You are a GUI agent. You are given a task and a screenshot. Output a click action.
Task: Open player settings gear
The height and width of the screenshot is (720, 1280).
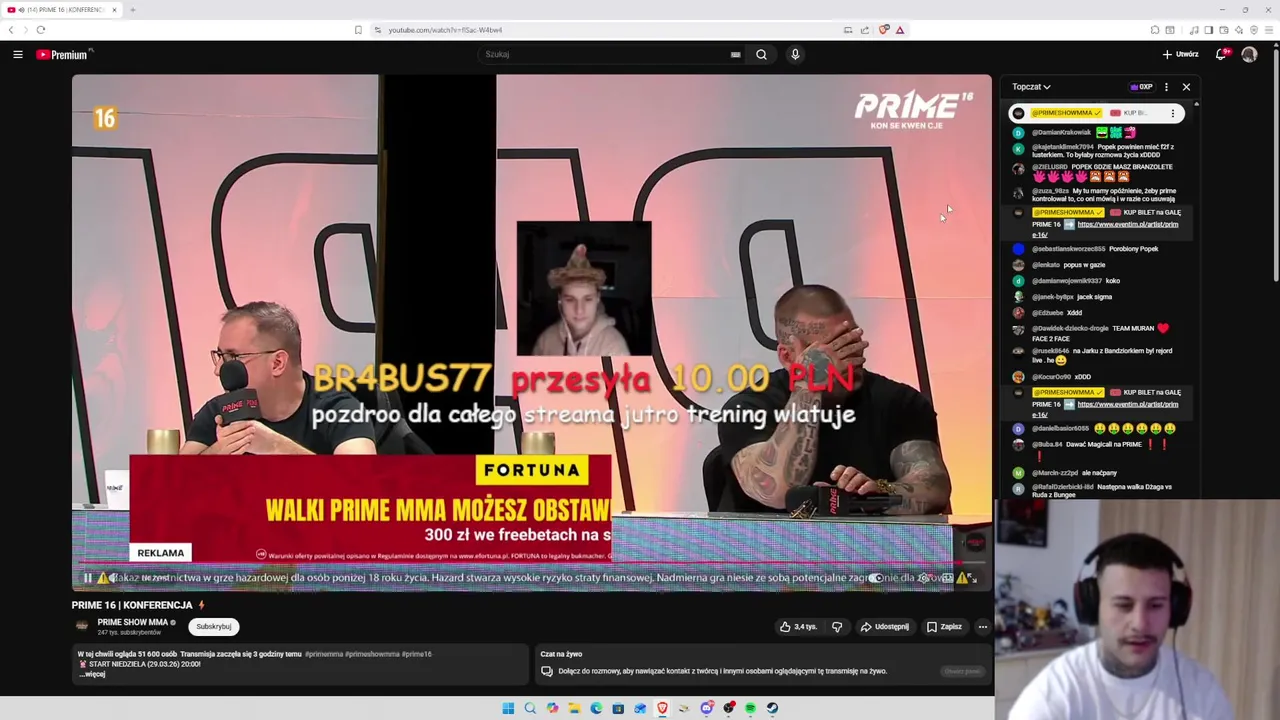click(x=923, y=578)
